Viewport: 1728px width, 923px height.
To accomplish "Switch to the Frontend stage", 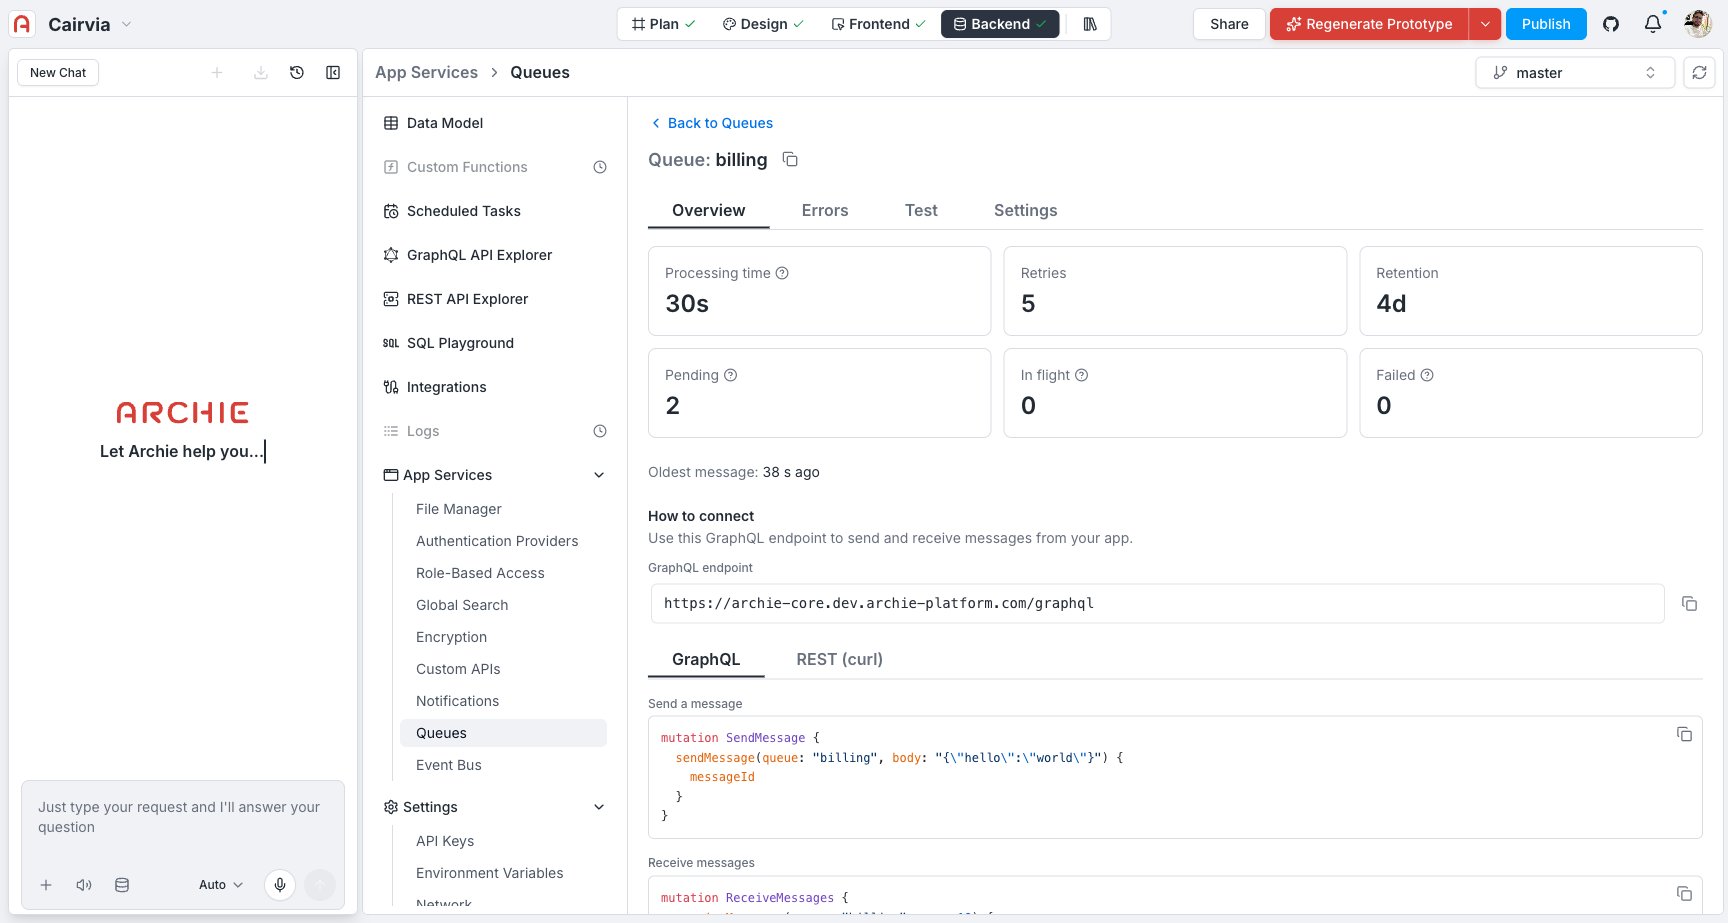I will pos(878,24).
